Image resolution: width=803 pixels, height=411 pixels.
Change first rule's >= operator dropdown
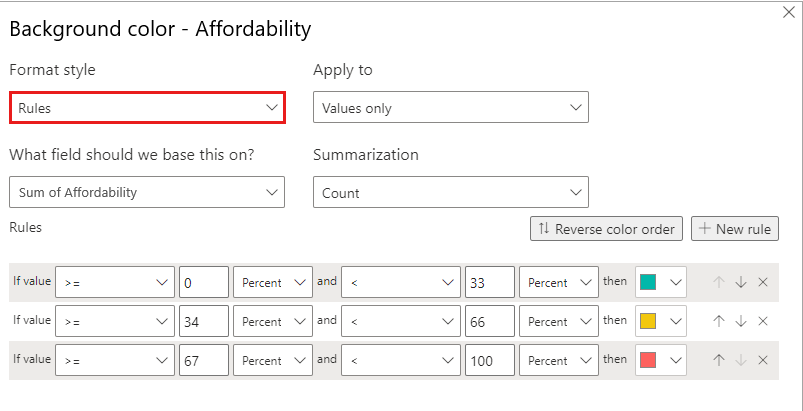pos(115,282)
